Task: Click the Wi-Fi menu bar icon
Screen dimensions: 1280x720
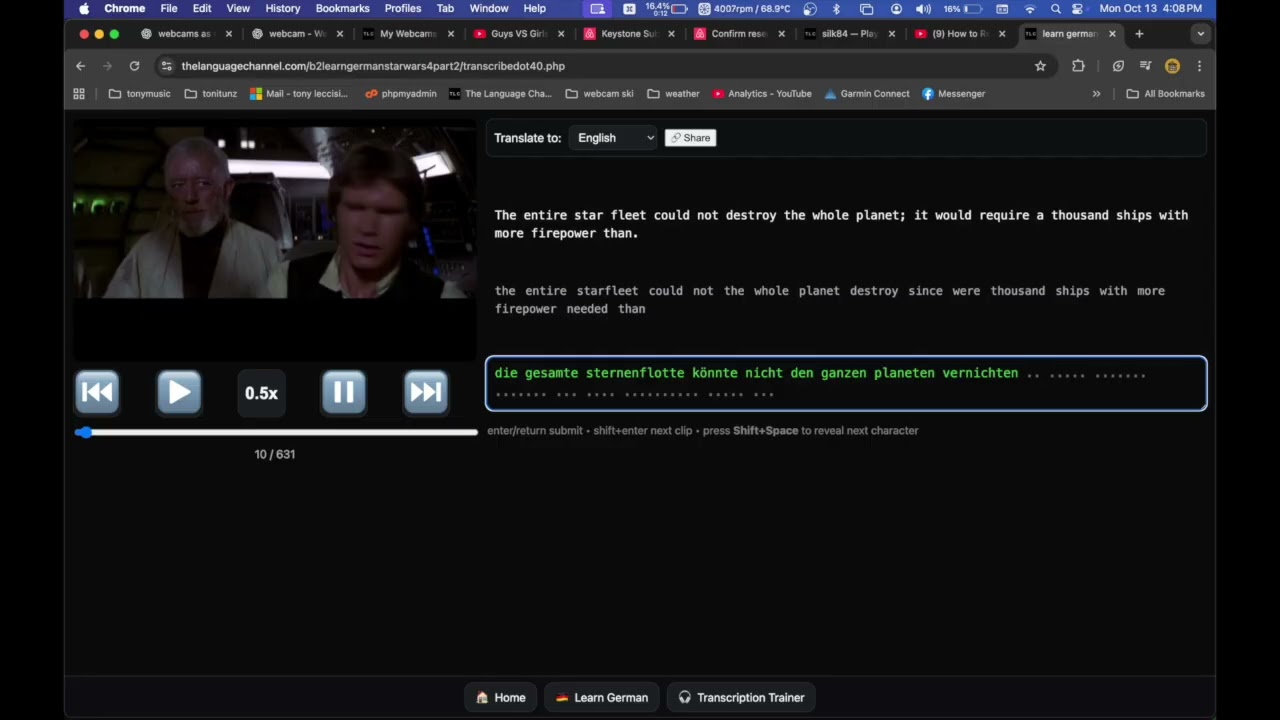Action: (x=1030, y=8)
